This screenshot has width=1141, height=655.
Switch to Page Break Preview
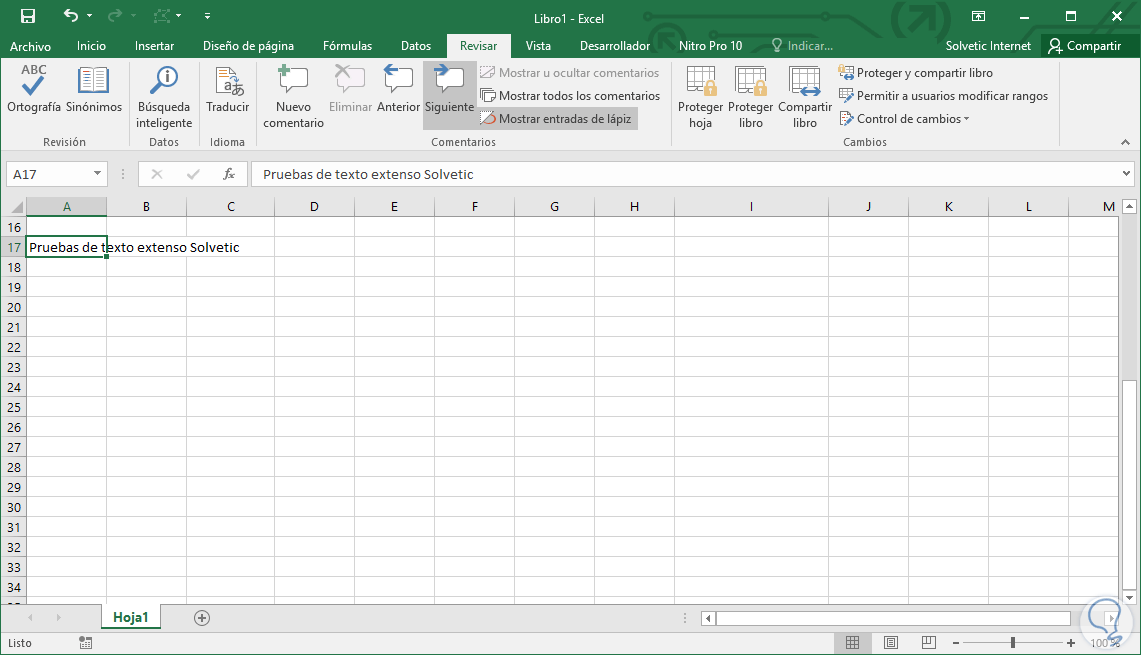click(928, 643)
